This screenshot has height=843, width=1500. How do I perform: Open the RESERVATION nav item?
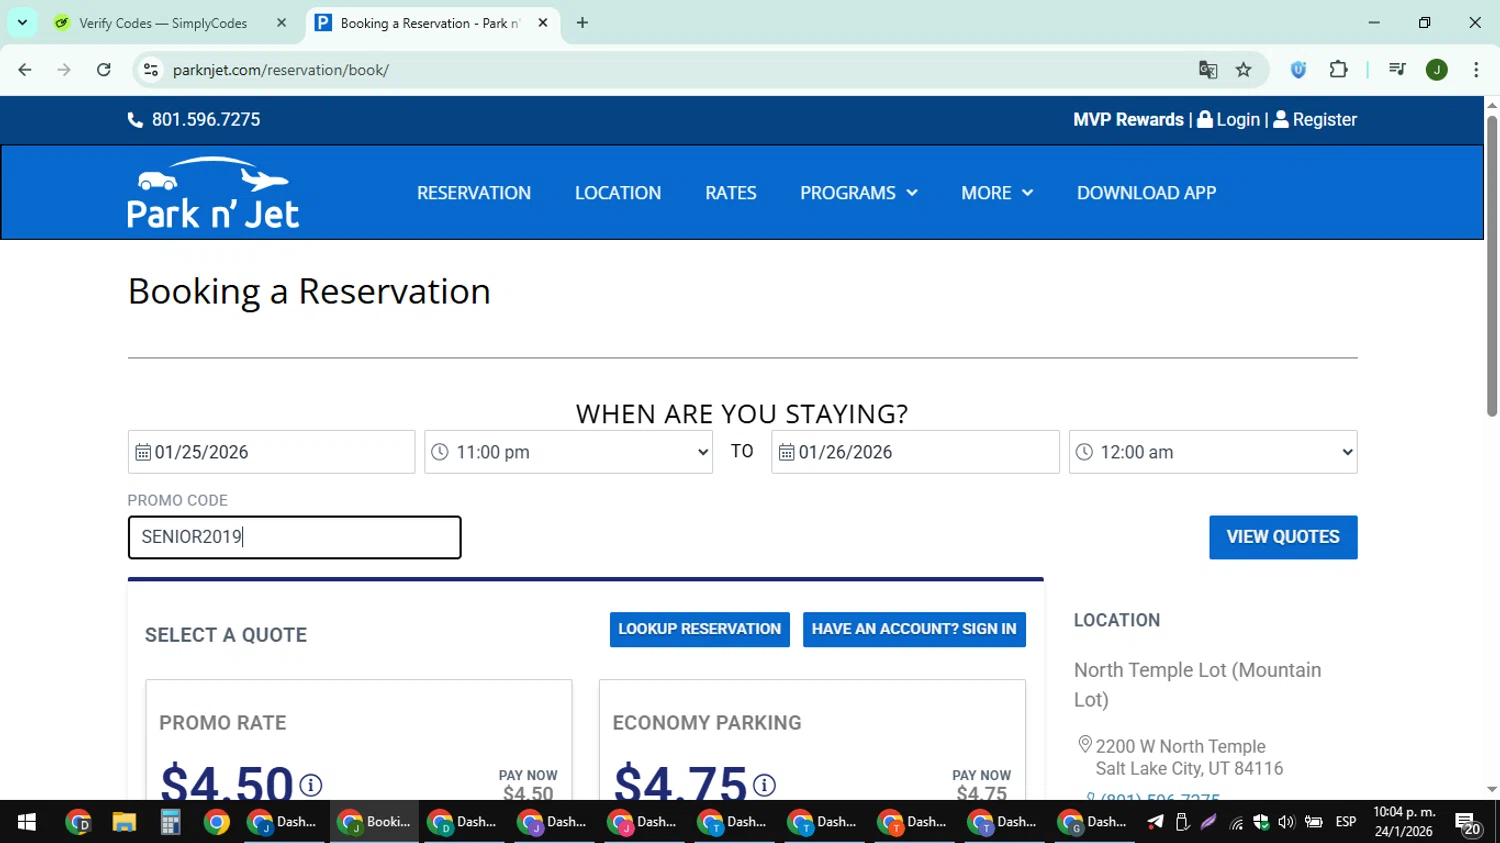tap(474, 193)
